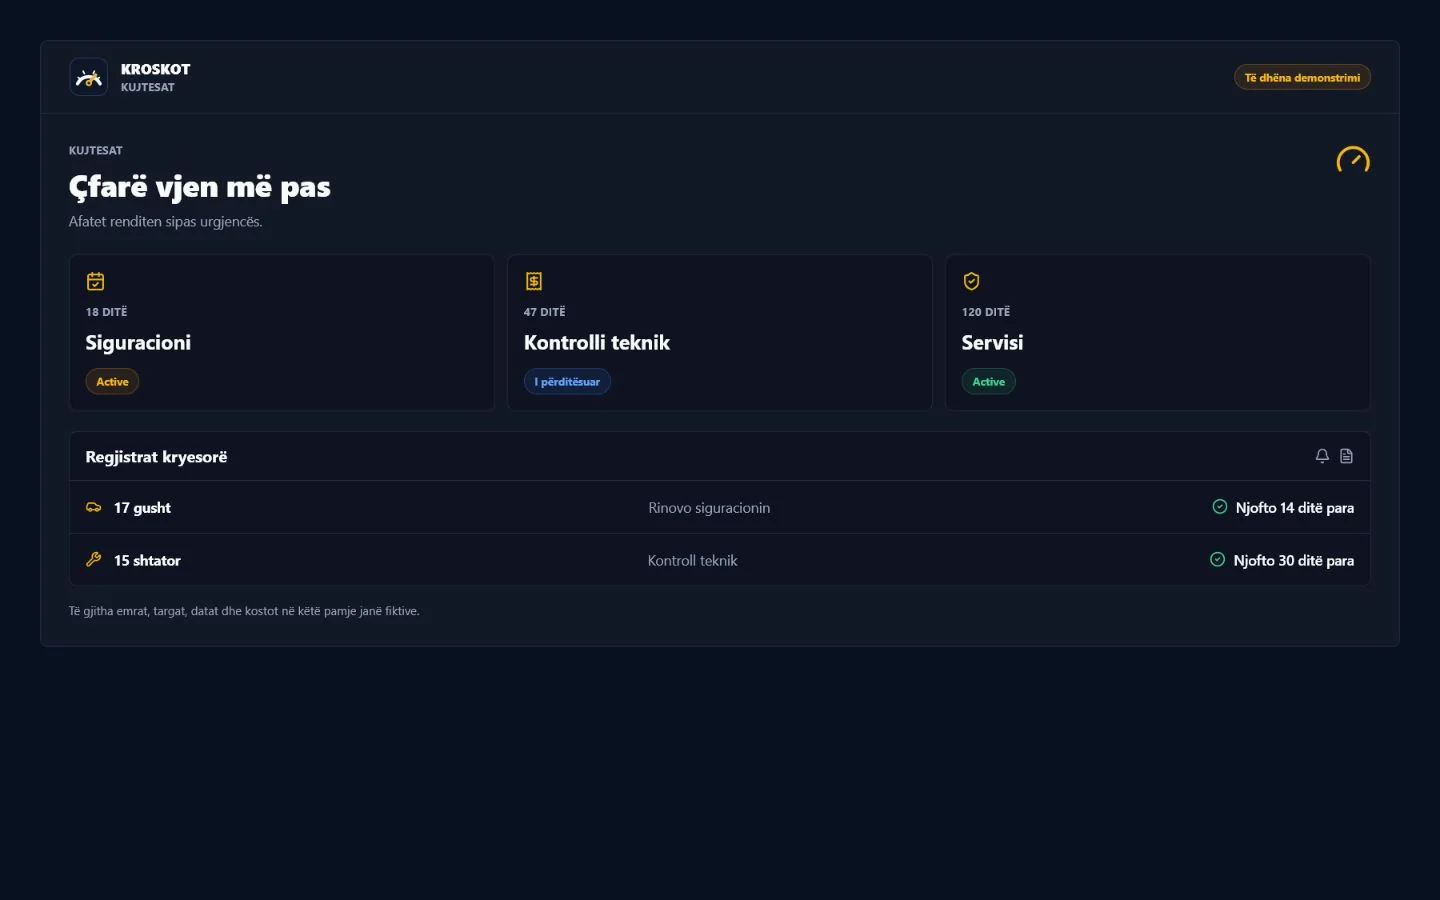Click the Rinovo siguracionin entry

click(x=709, y=508)
